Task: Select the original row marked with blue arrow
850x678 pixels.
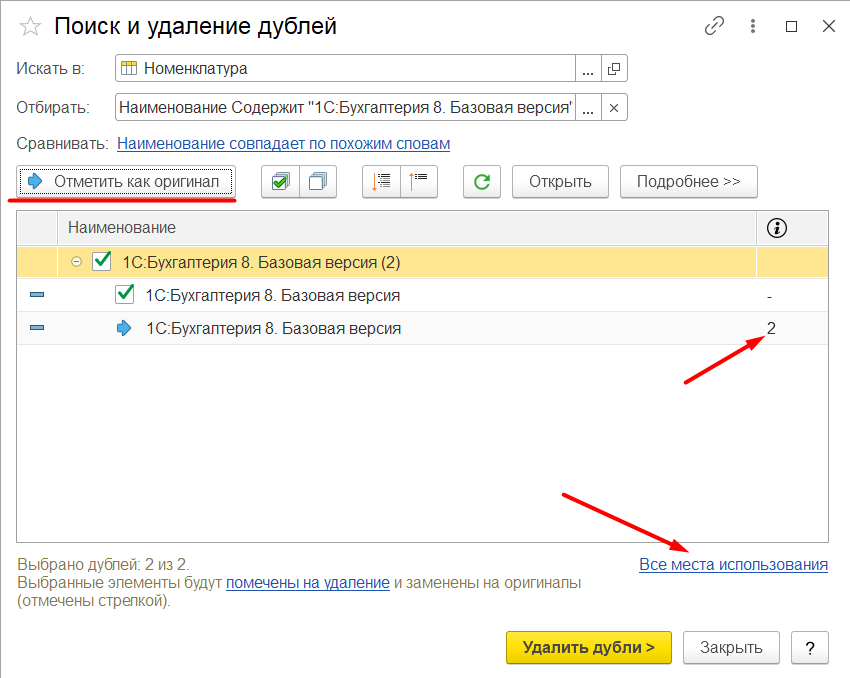Action: (422, 328)
